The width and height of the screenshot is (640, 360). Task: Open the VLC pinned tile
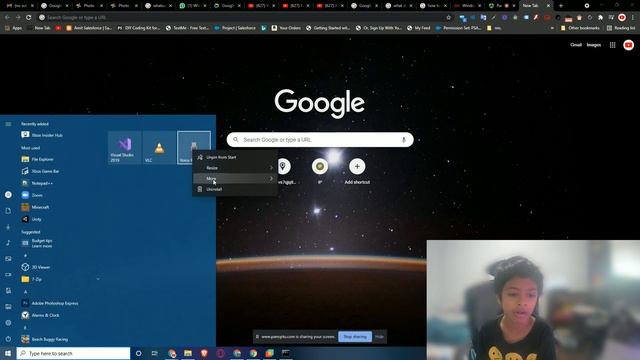pyautogui.click(x=159, y=147)
